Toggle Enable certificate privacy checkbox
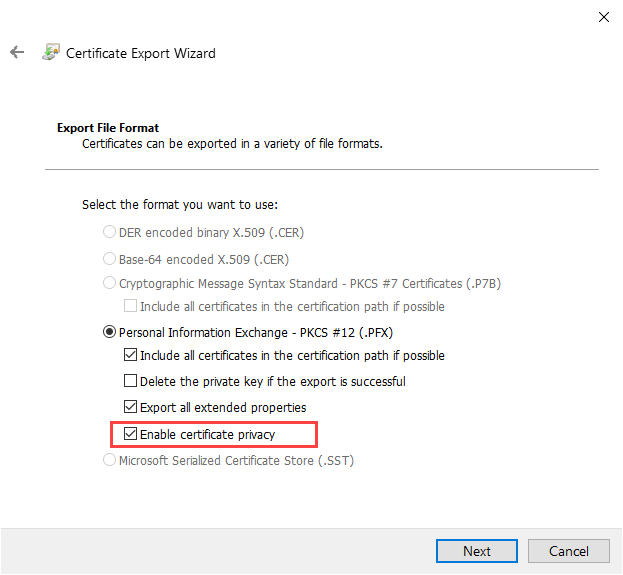Viewport: 623px width, 575px height. (130, 434)
